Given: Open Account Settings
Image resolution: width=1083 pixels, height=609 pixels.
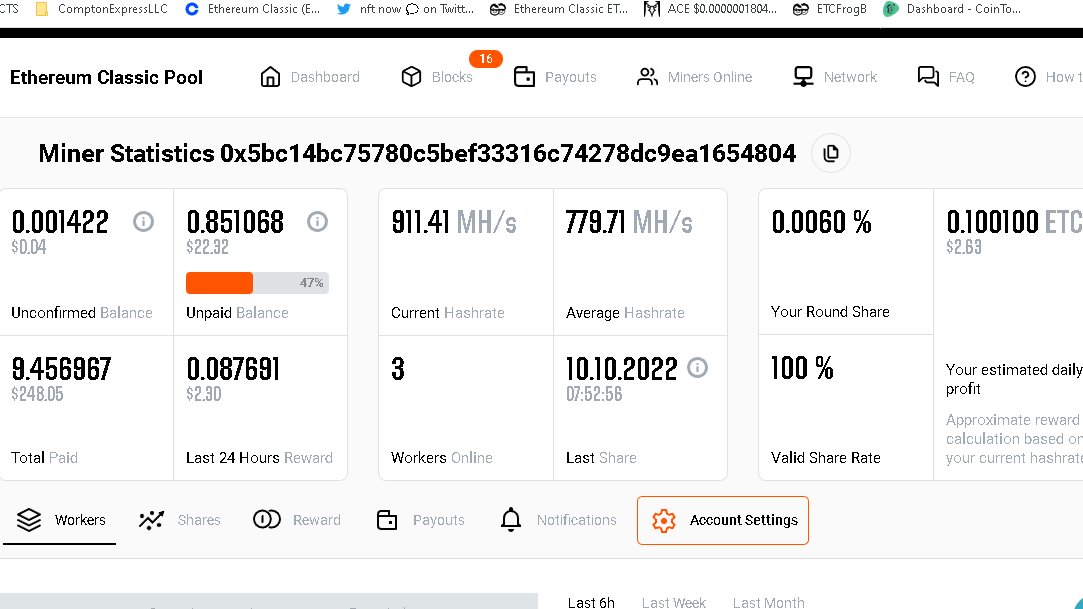Looking at the screenshot, I should pos(722,520).
